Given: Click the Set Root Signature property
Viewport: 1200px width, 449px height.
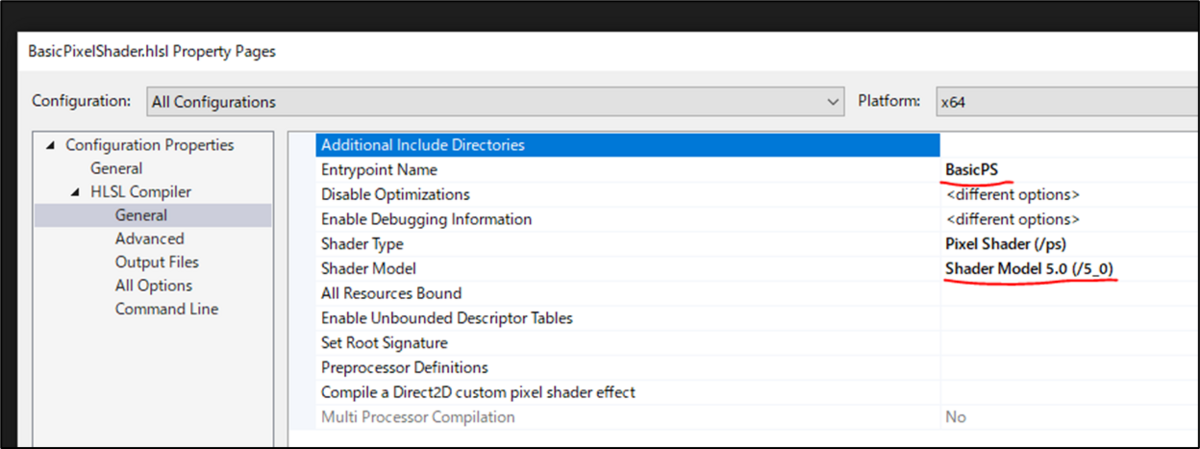Looking at the screenshot, I should (x=384, y=343).
